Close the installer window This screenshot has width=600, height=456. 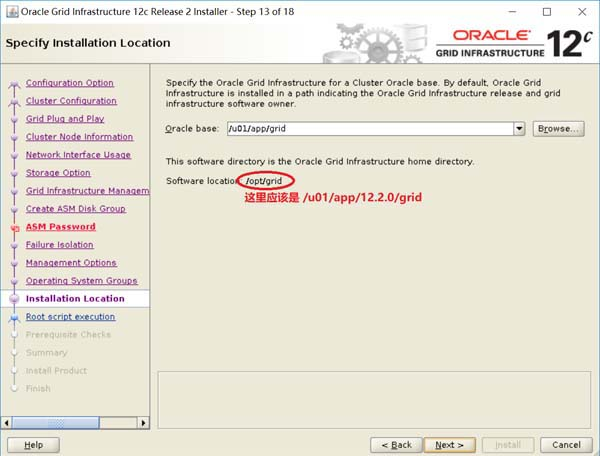point(582,12)
